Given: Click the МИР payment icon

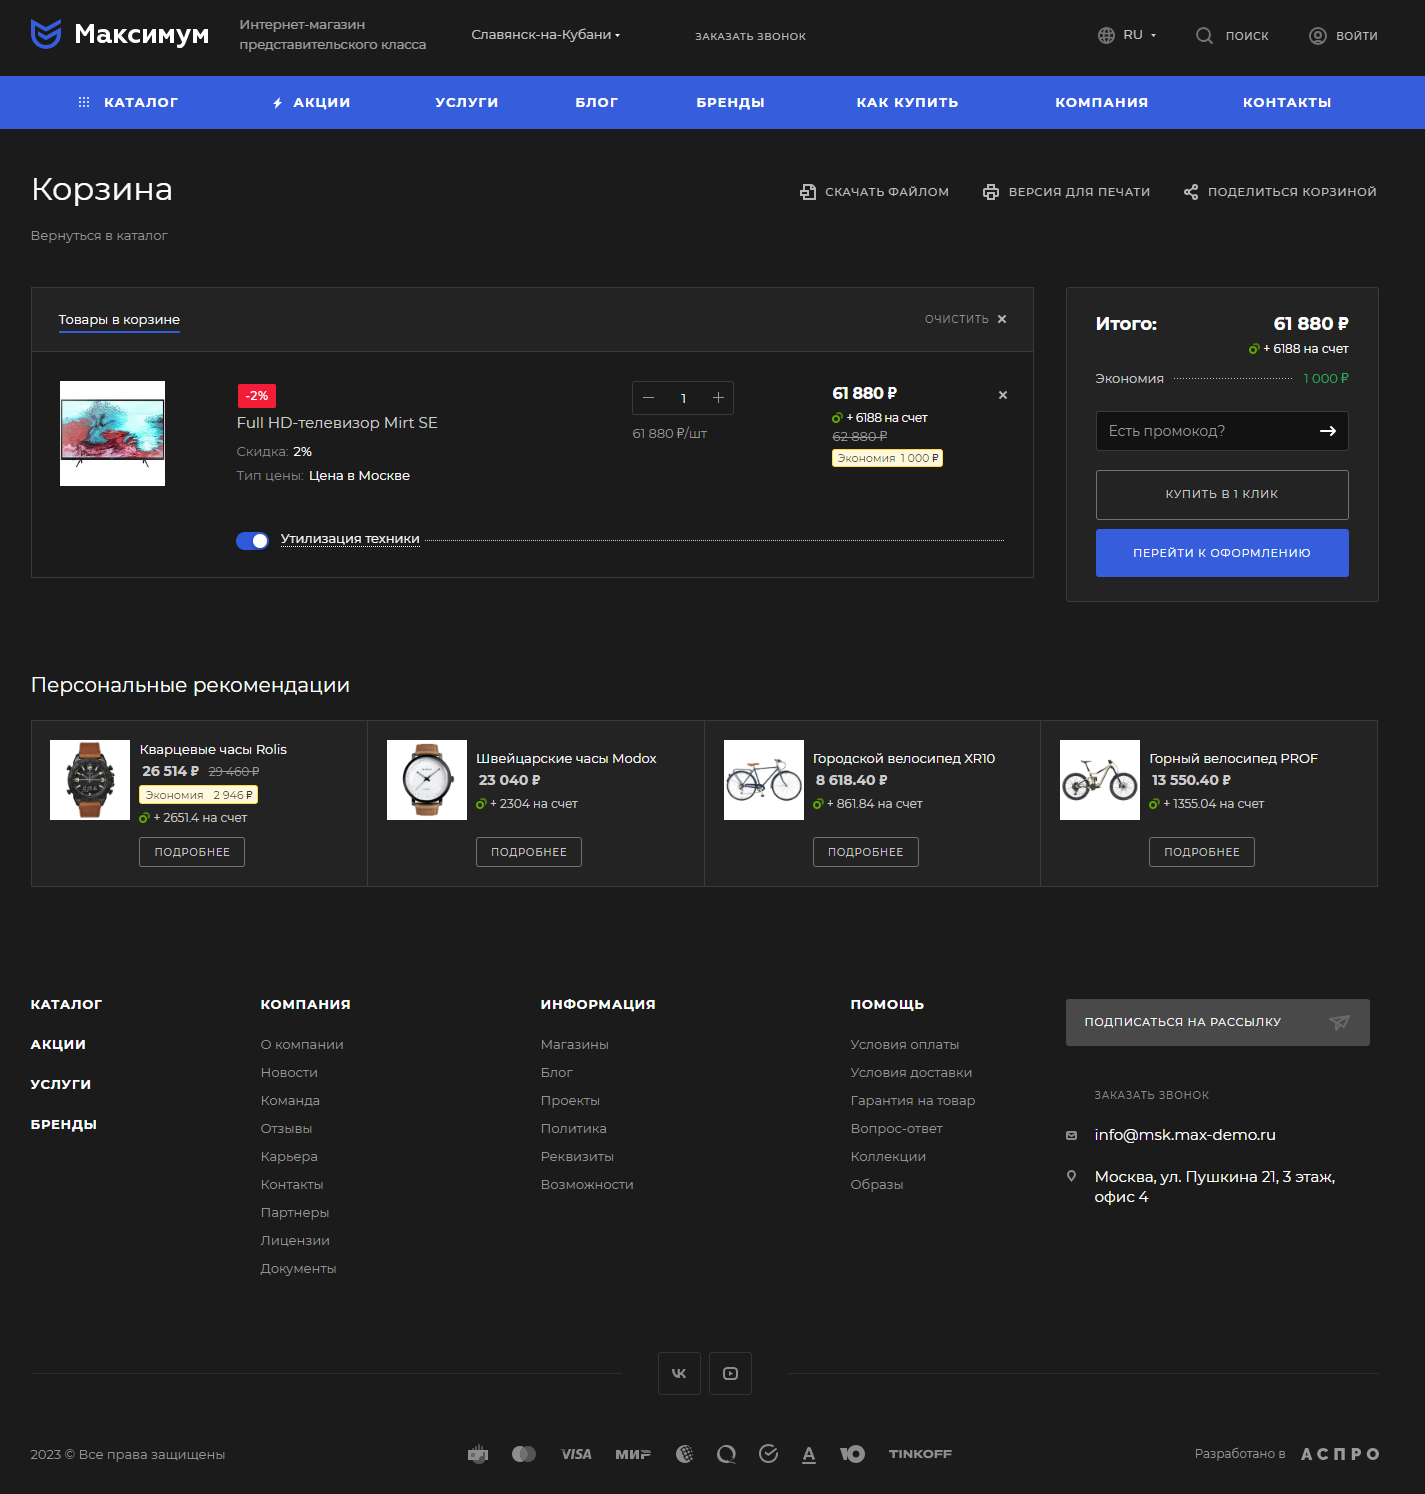Looking at the screenshot, I should tap(633, 1454).
